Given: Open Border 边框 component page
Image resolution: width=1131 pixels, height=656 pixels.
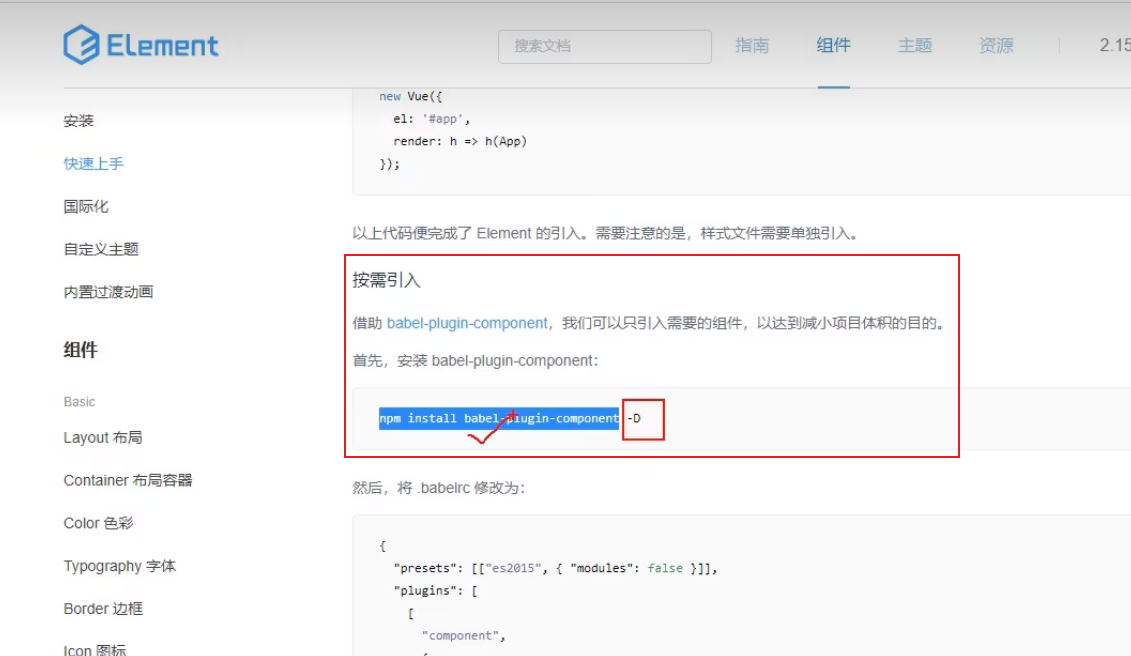Looking at the screenshot, I should (103, 608).
